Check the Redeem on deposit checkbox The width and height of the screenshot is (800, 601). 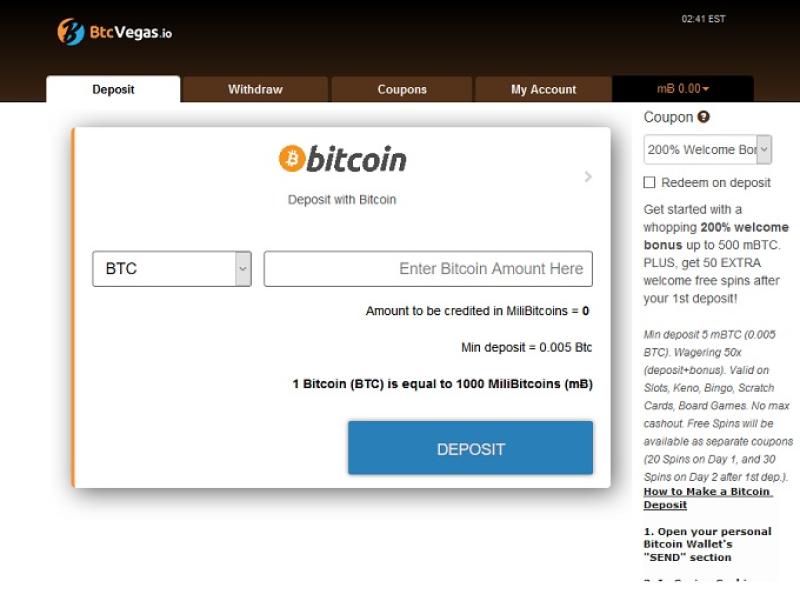(x=649, y=183)
